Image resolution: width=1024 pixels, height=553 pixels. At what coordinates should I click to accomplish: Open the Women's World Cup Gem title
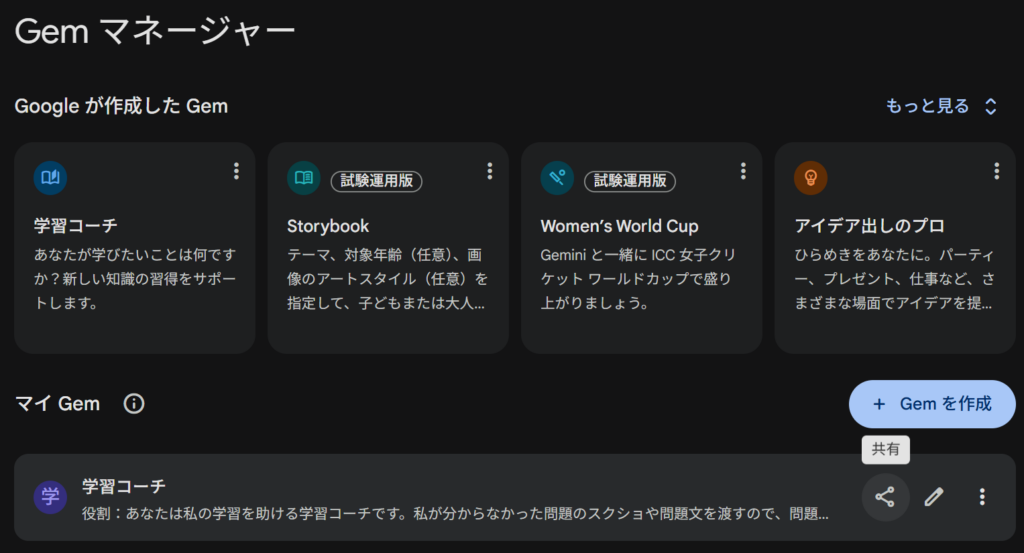(619, 226)
